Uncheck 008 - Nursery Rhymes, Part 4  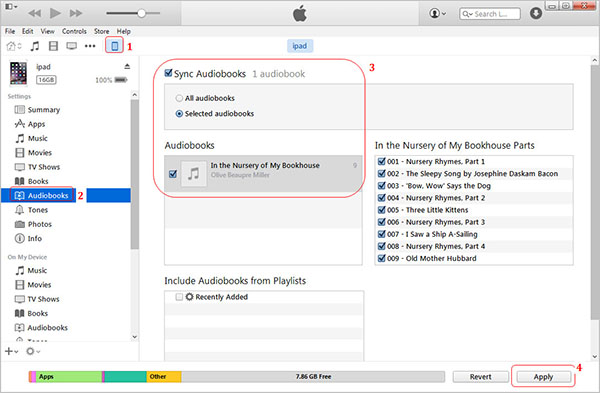[x=382, y=246]
